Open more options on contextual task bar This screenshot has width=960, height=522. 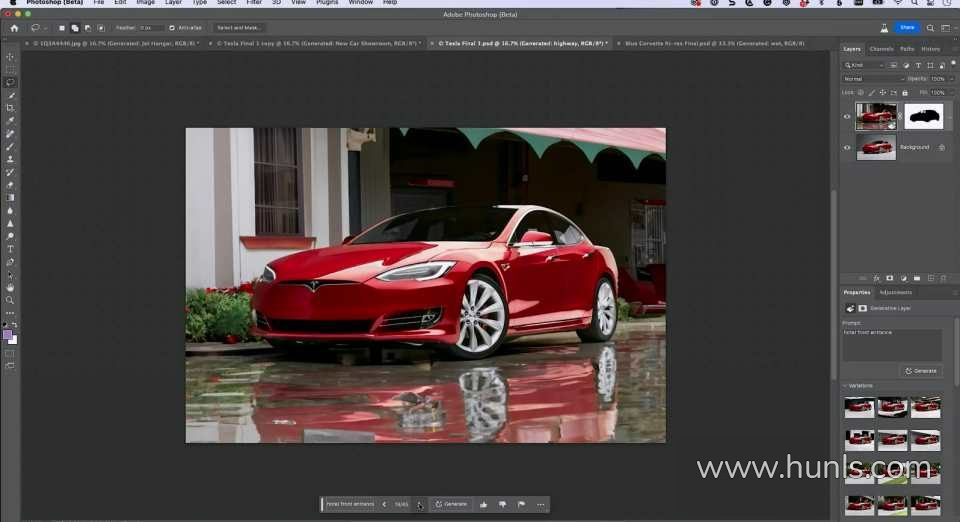pyautogui.click(x=541, y=504)
